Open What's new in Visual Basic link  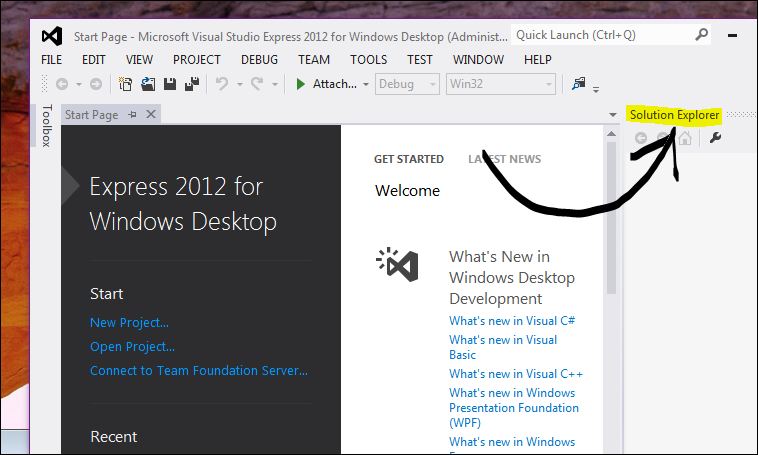503,347
